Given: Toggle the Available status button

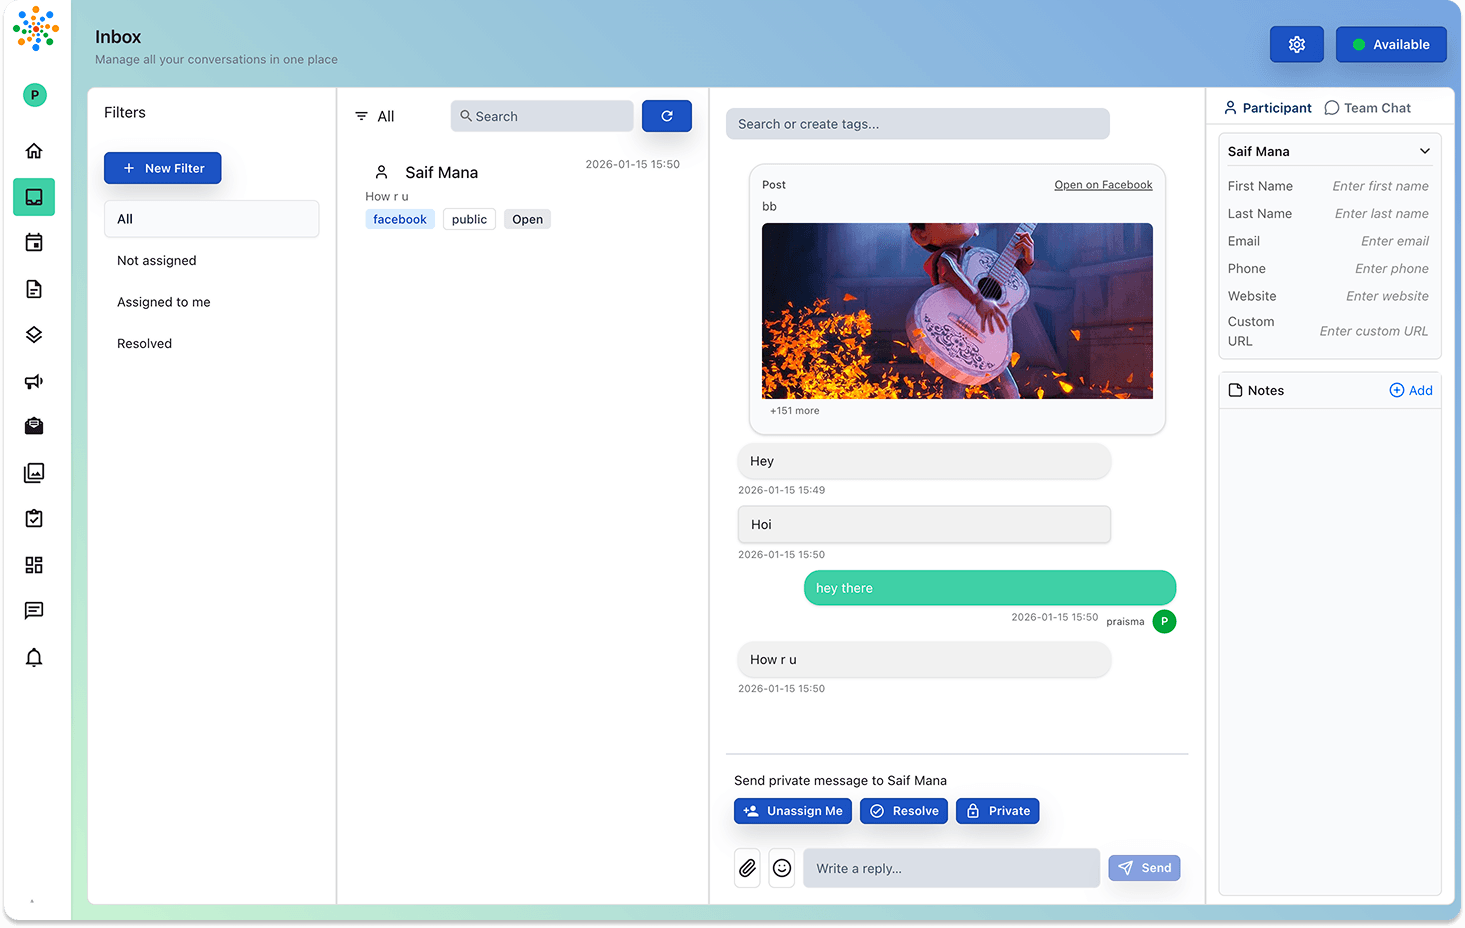Looking at the screenshot, I should (x=1391, y=44).
